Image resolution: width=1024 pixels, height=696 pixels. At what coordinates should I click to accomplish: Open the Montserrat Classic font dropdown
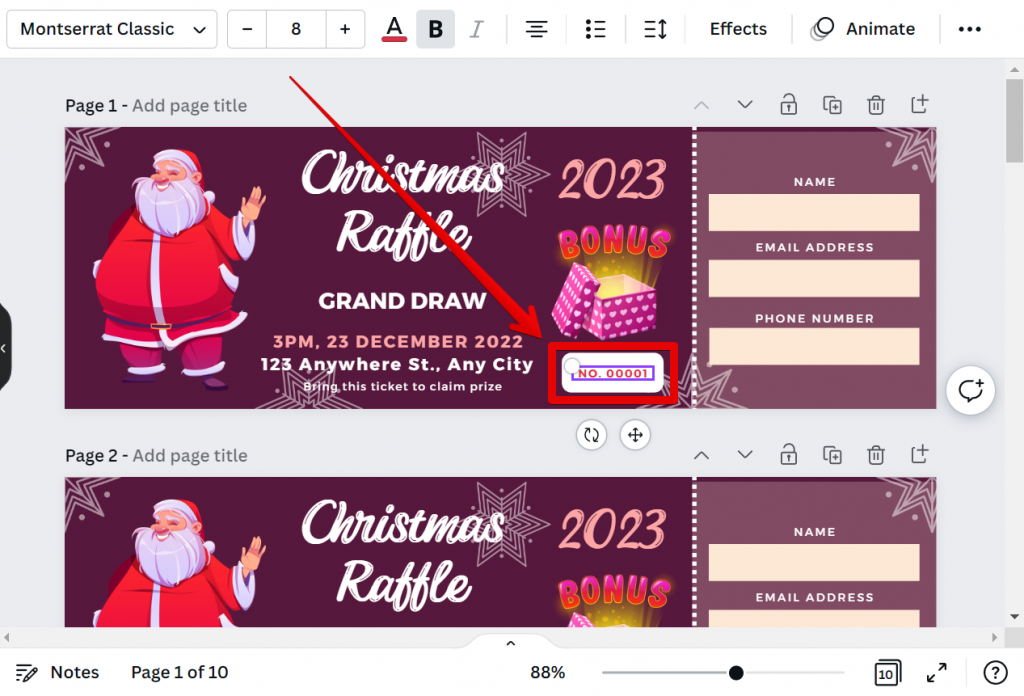click(x=111, y=29)
